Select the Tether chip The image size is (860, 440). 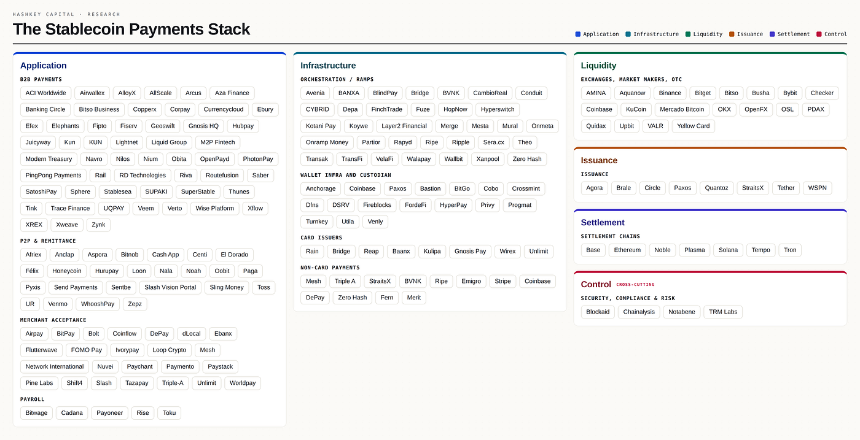point(785,188)
